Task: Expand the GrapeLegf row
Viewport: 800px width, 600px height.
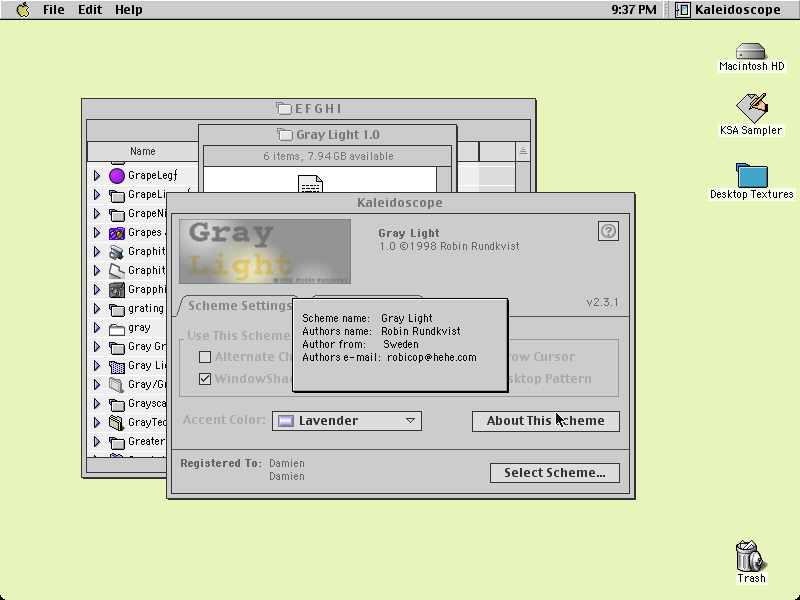Action: 97,176
